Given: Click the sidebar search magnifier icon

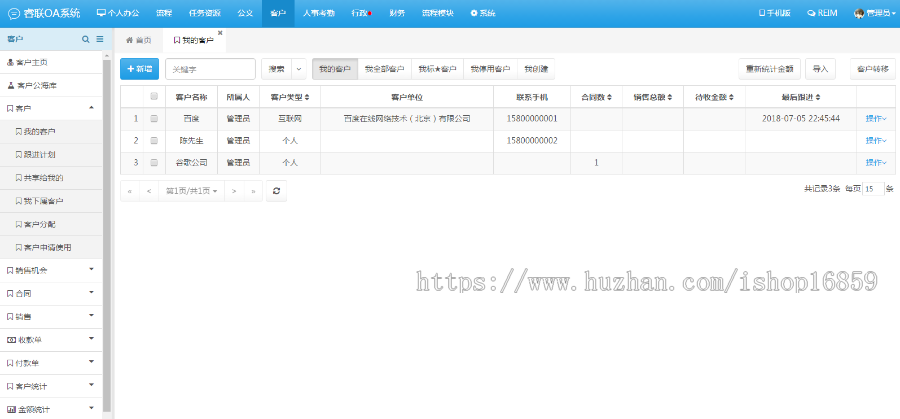Looking at the screenshot, I should point(86,39).
